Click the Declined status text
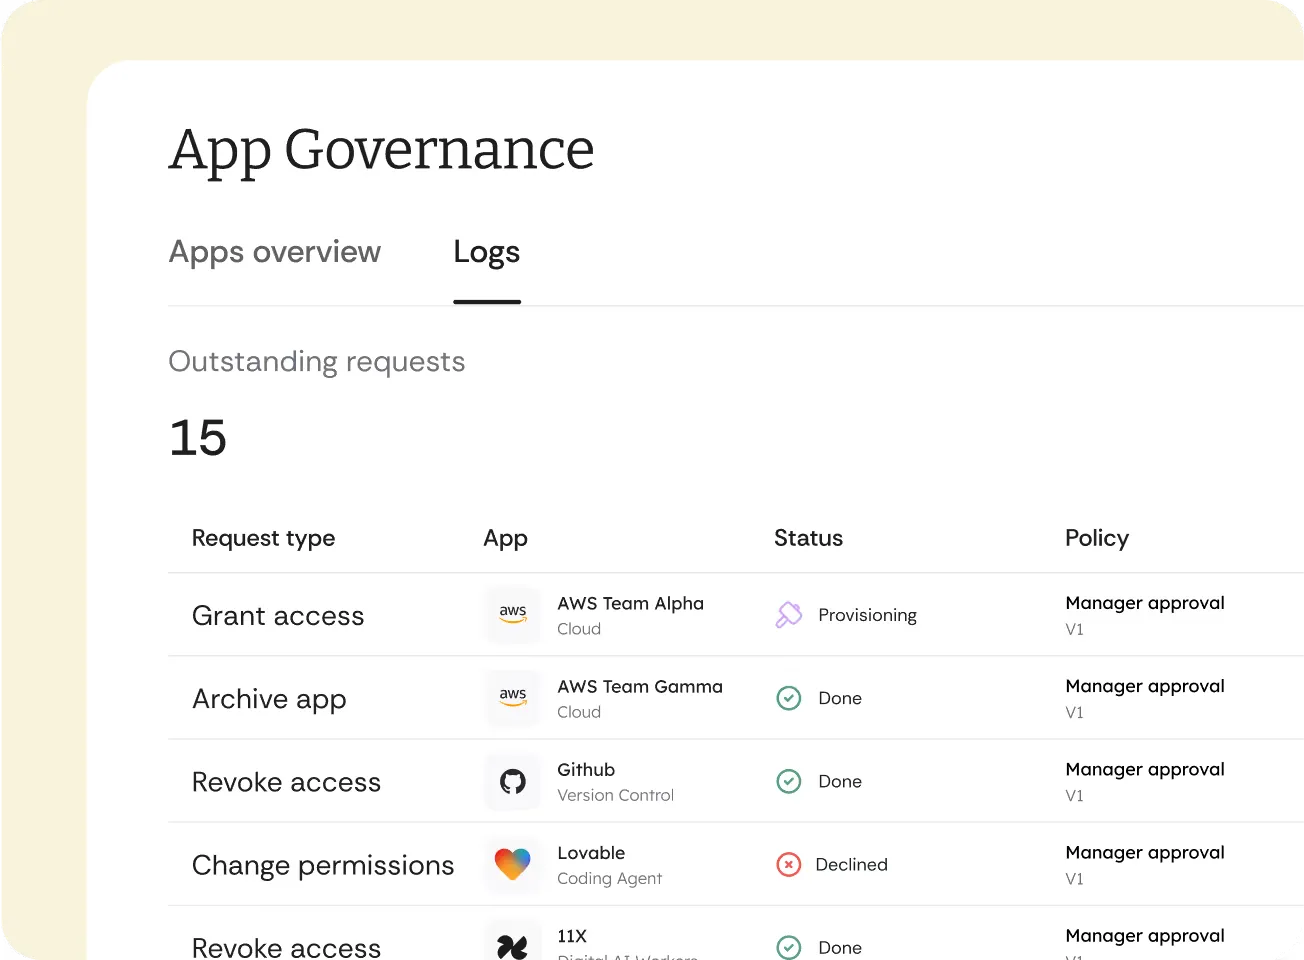Screen dimensions: 1304x960 [851, 864]
